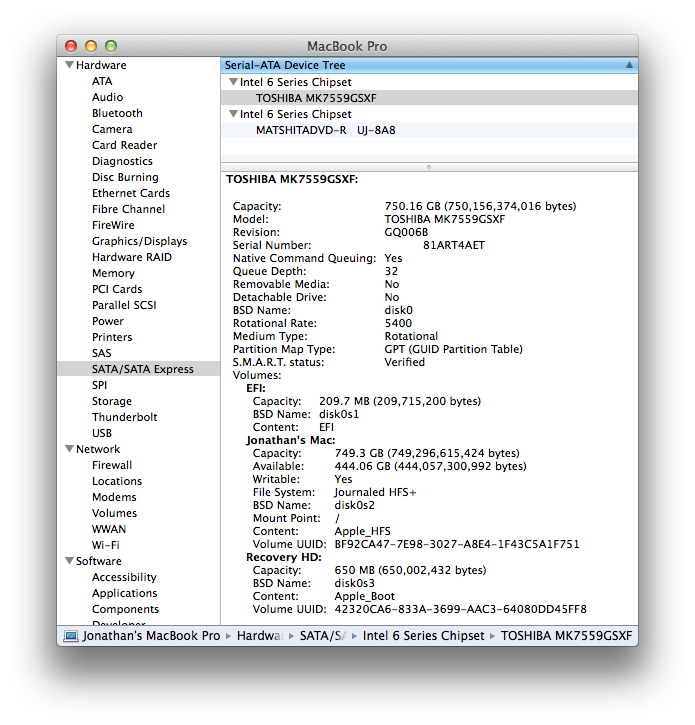This screenshot has height=725, width=695.
Task: Select TOSHIBA MK7559GSXF device row
Action: [x=429, y=98]
